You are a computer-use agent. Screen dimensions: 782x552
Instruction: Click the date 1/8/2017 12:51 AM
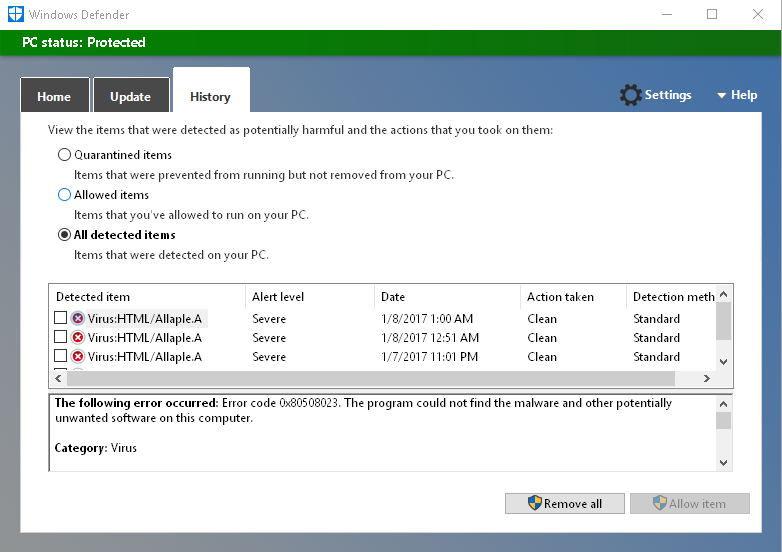click(430, 338)
